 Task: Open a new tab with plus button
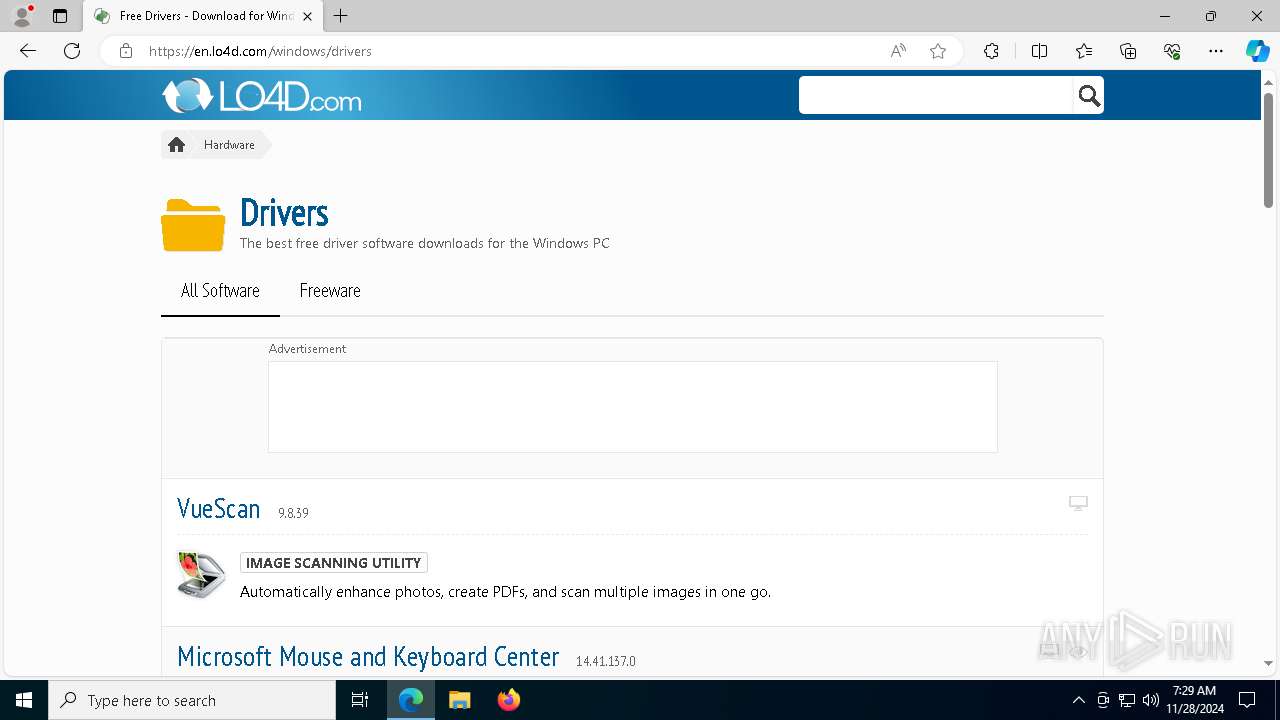(x=341, y=16)
